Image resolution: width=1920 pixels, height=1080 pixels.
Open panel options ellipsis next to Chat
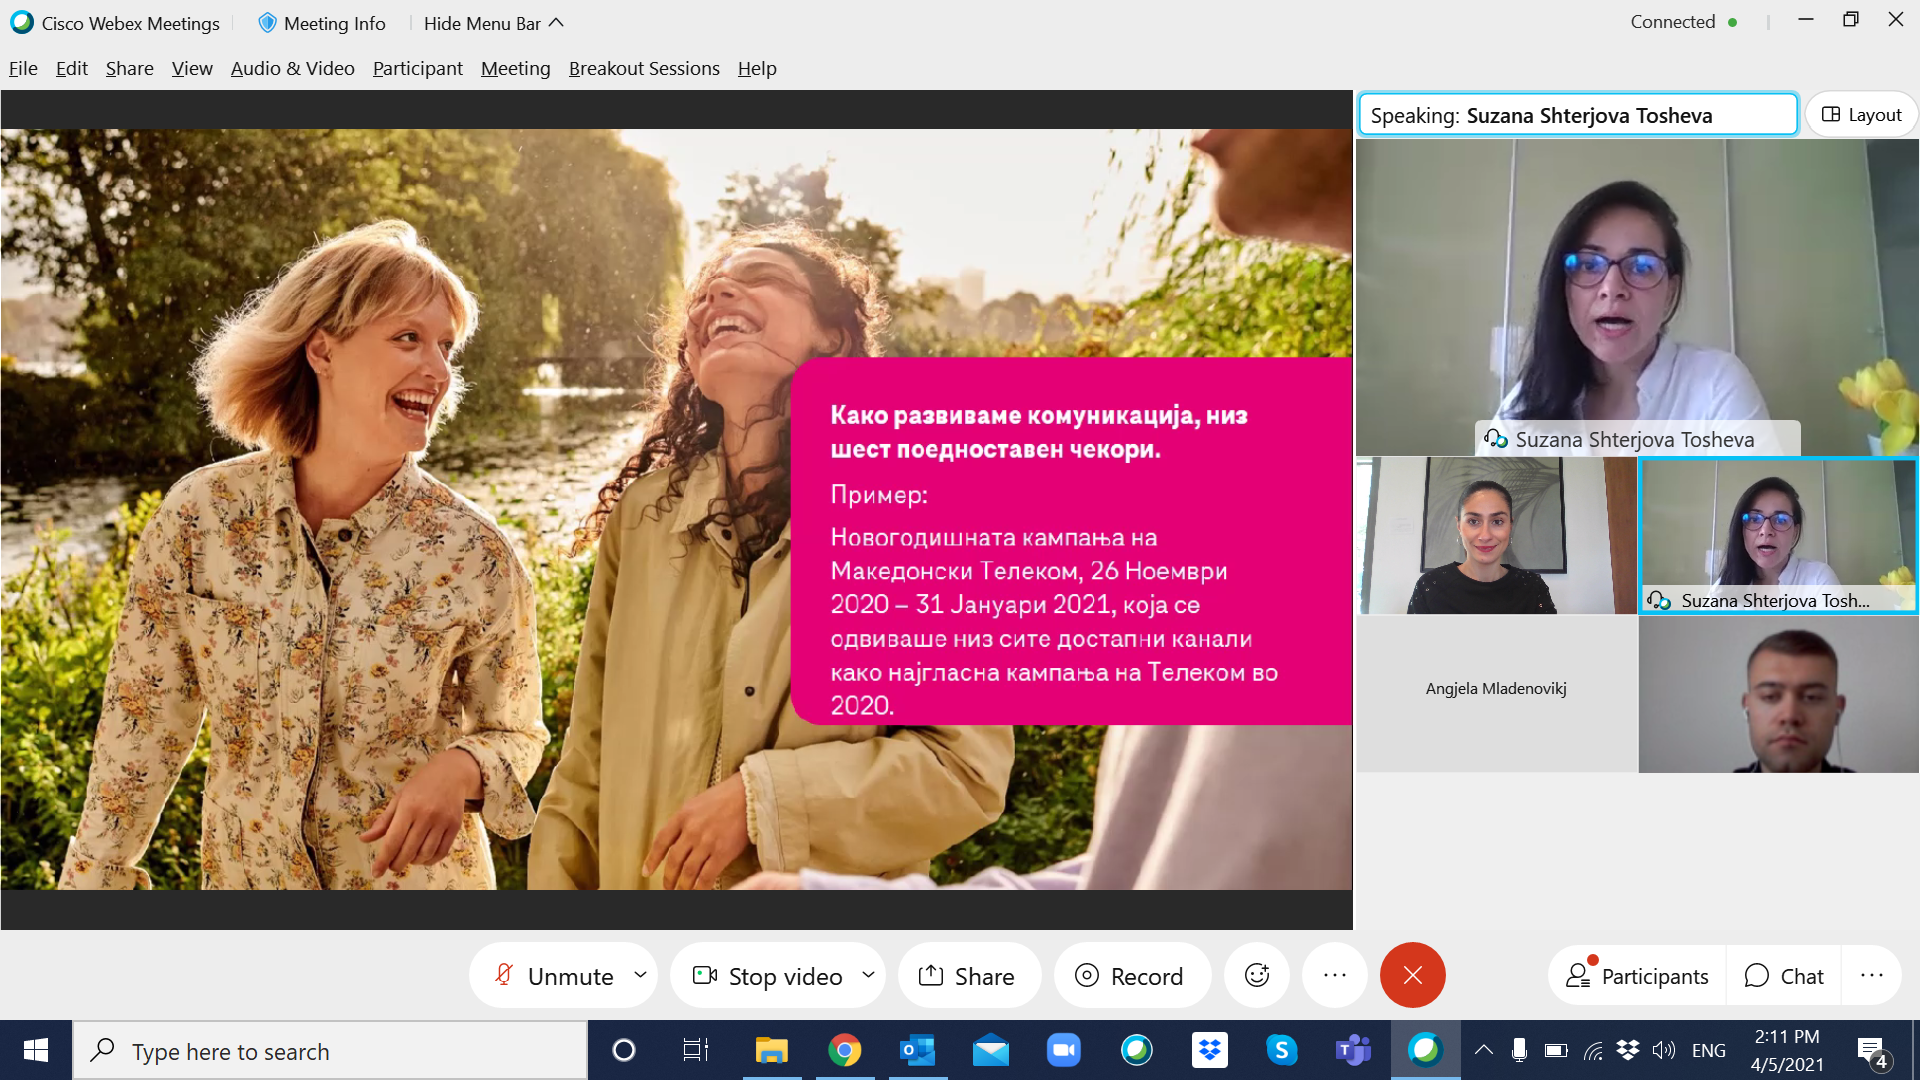pyautogui.click(x=1871, y=976)
